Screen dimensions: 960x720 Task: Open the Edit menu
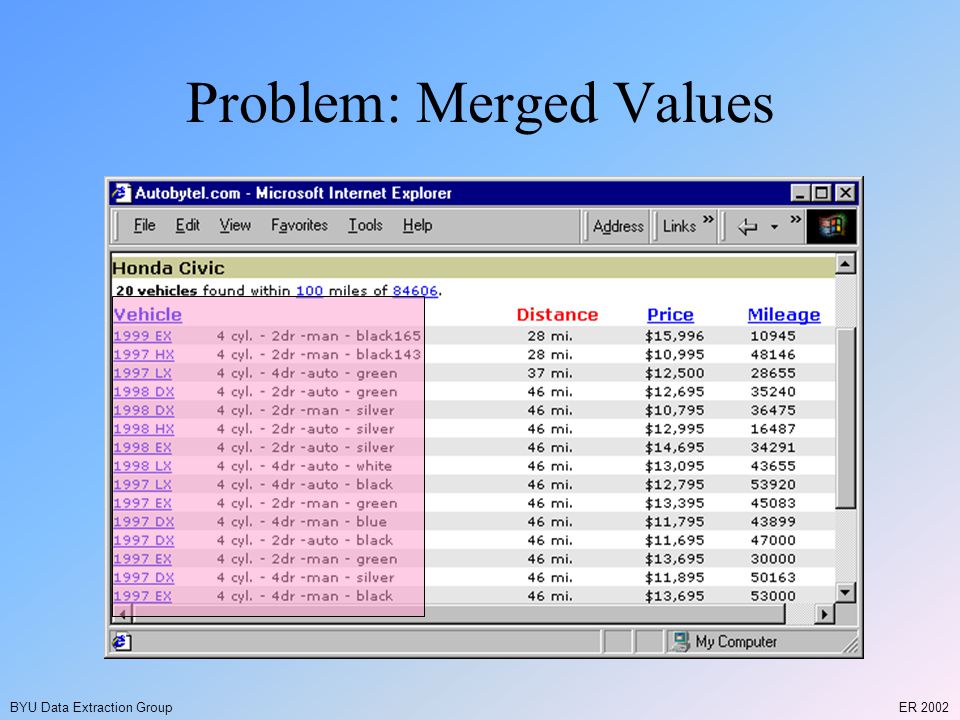click(x=187, y=225)
